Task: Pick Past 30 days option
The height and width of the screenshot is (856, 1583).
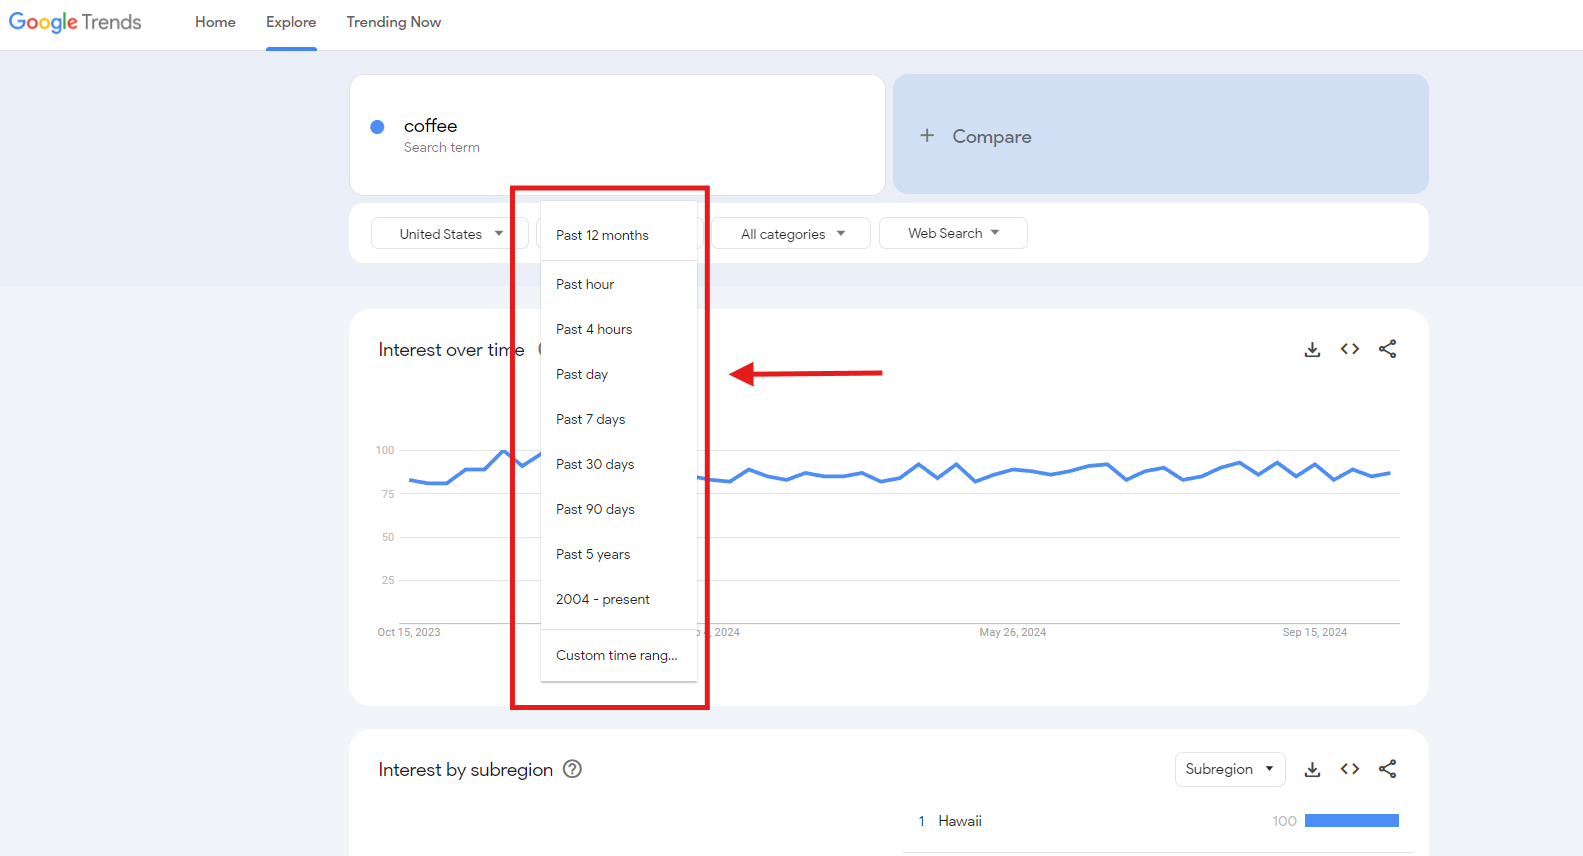Action: (618, 464)
